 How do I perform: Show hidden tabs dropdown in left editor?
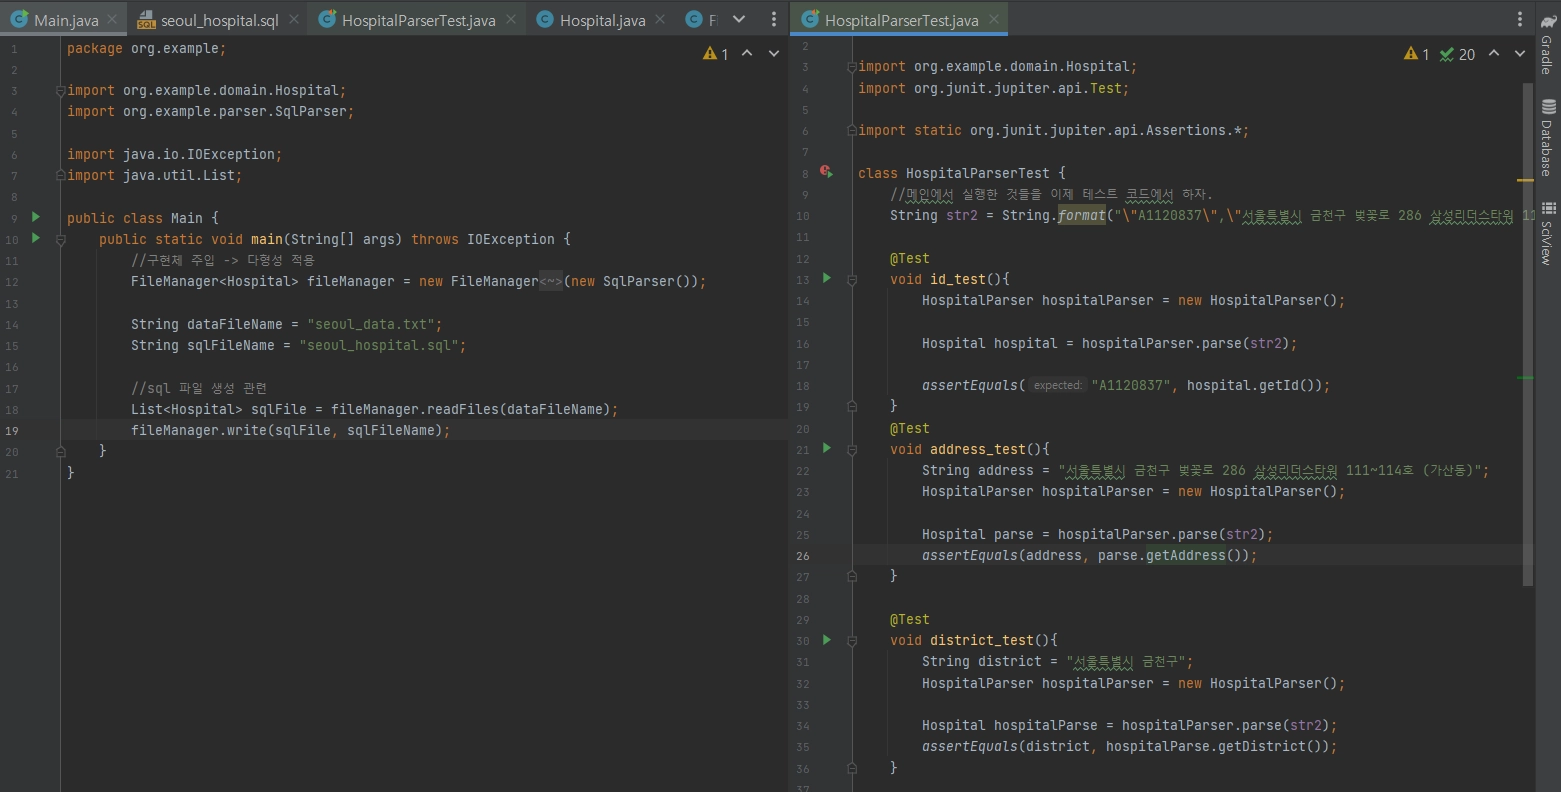point(739,20)
